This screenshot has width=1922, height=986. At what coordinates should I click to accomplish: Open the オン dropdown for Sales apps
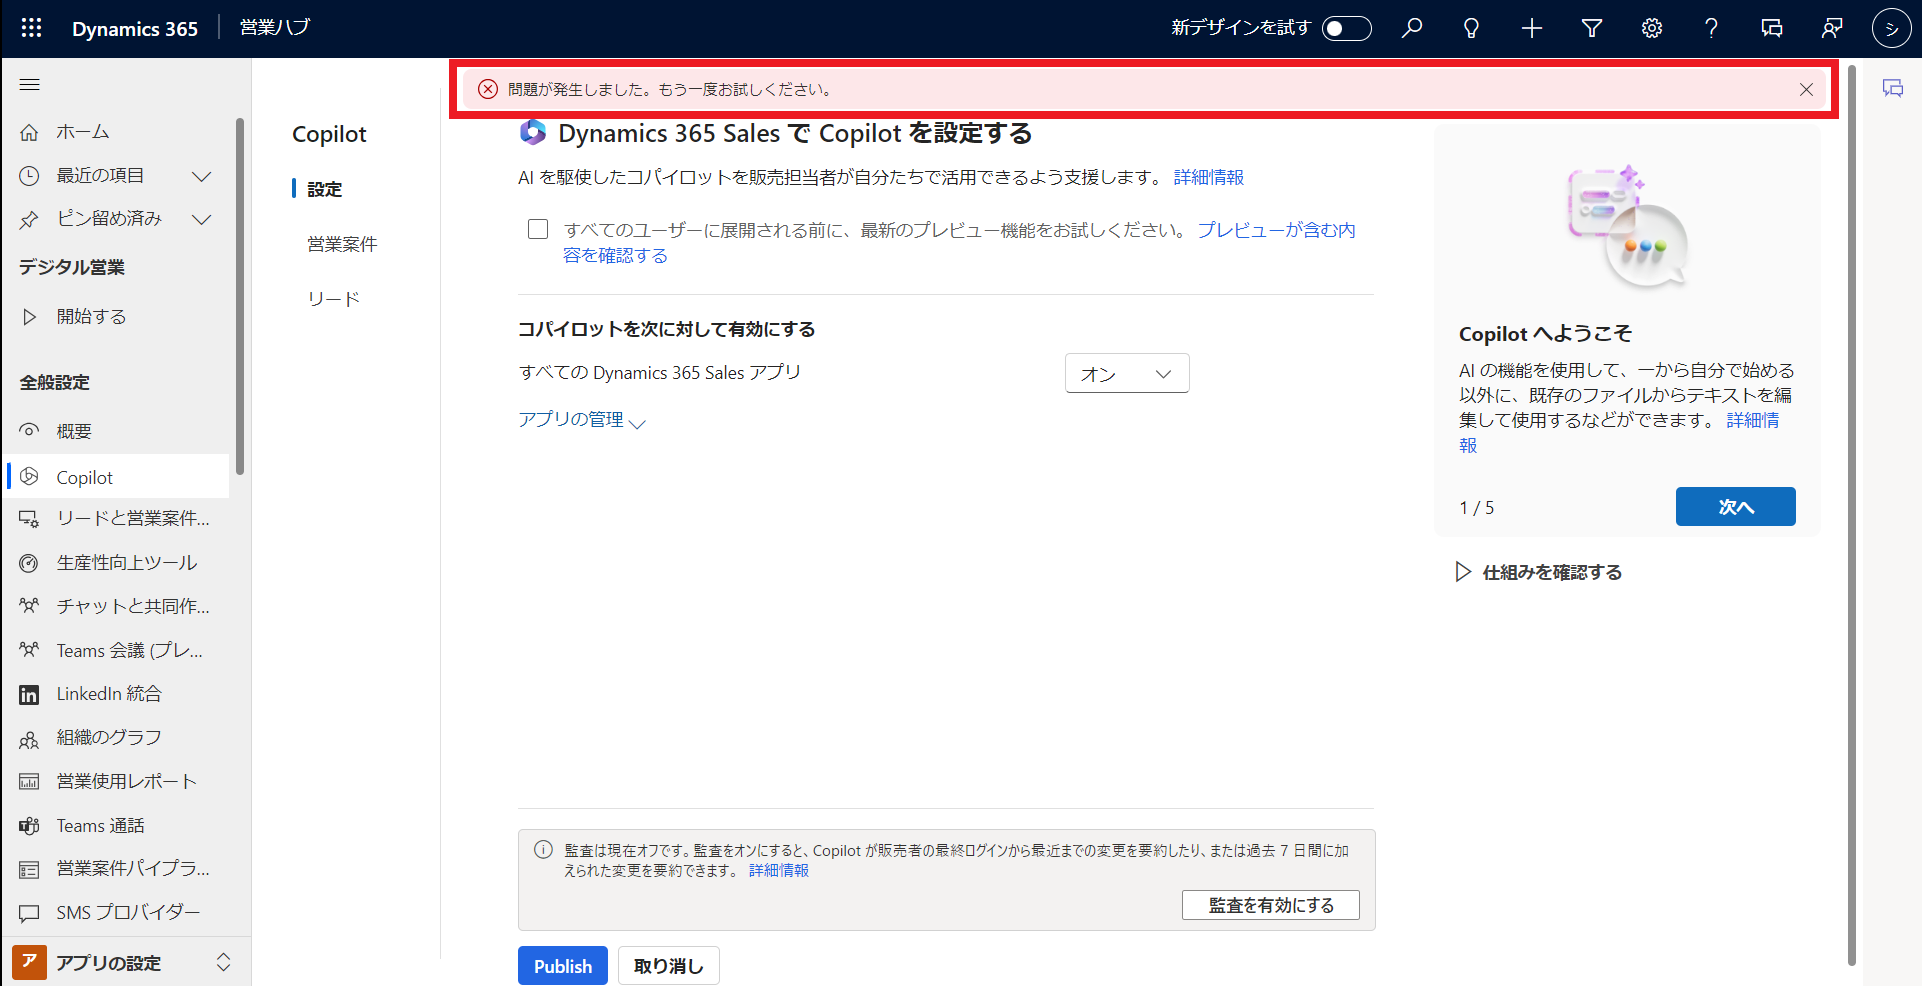tap(1127, 373)
